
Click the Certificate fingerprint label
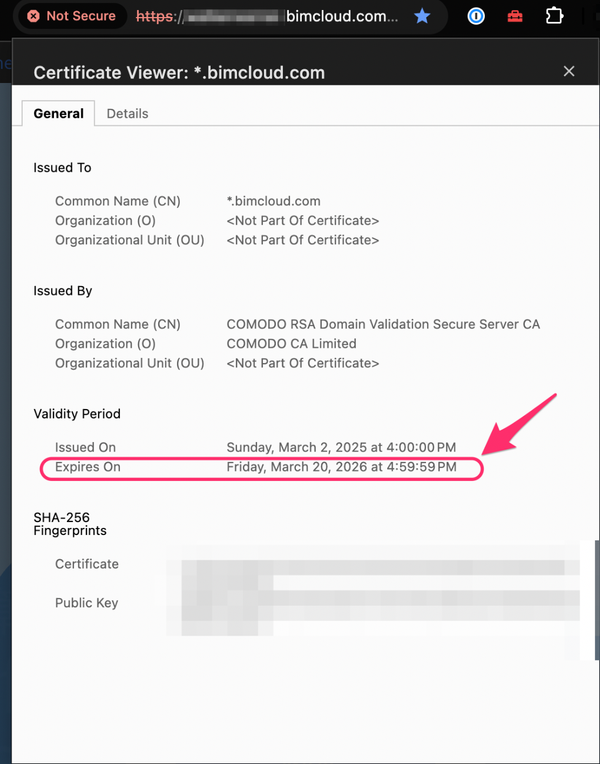(x=87, y=564)
